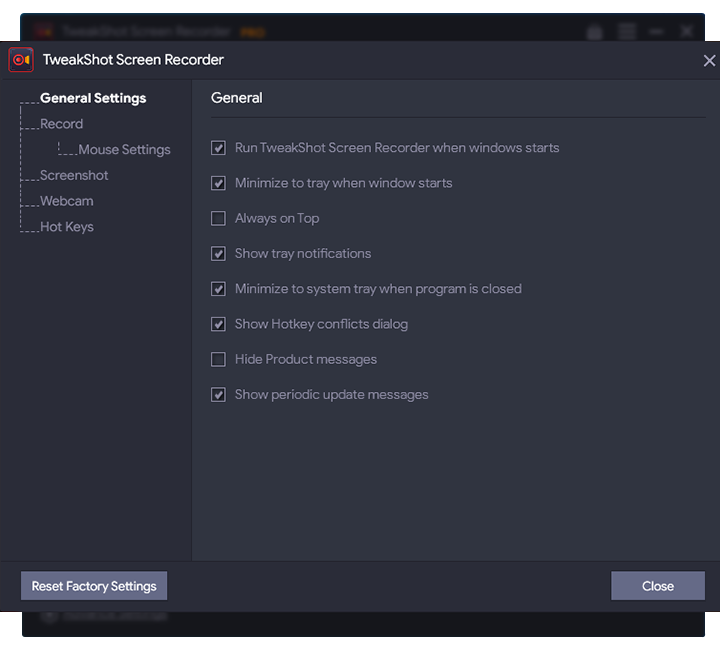The image size is (720, 659).
Task: Uncheck Minimize to system tray when closed
Action: click(218, 289)
